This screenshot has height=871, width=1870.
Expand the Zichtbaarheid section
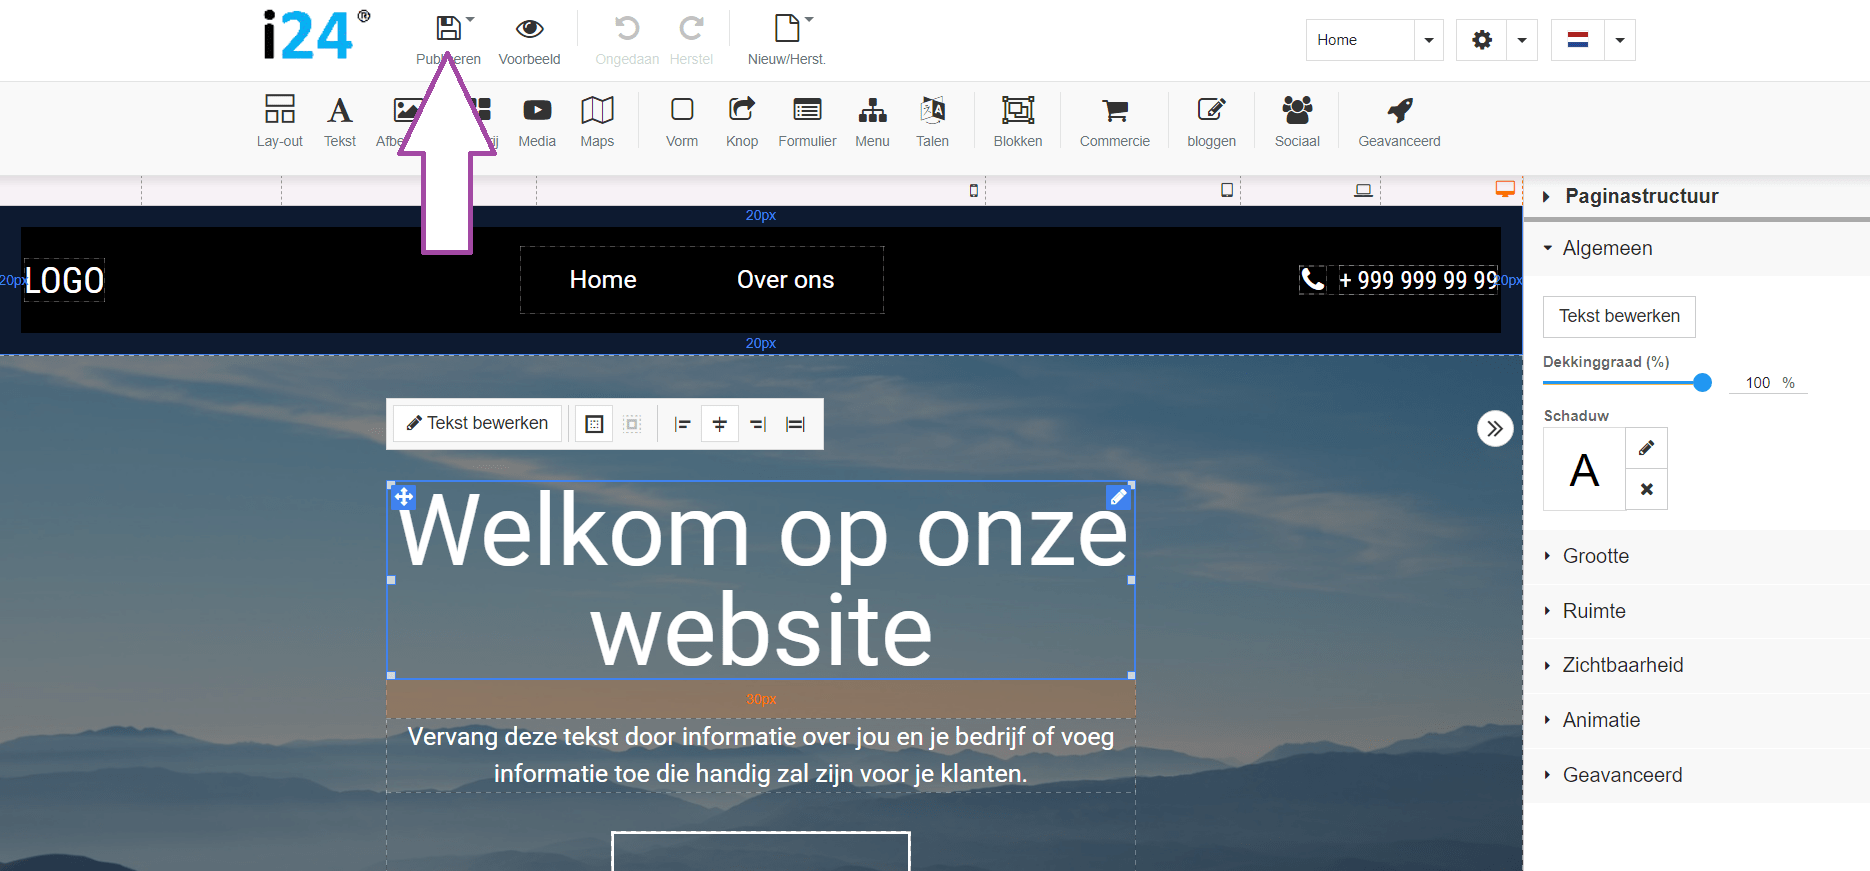[1696, 665]
